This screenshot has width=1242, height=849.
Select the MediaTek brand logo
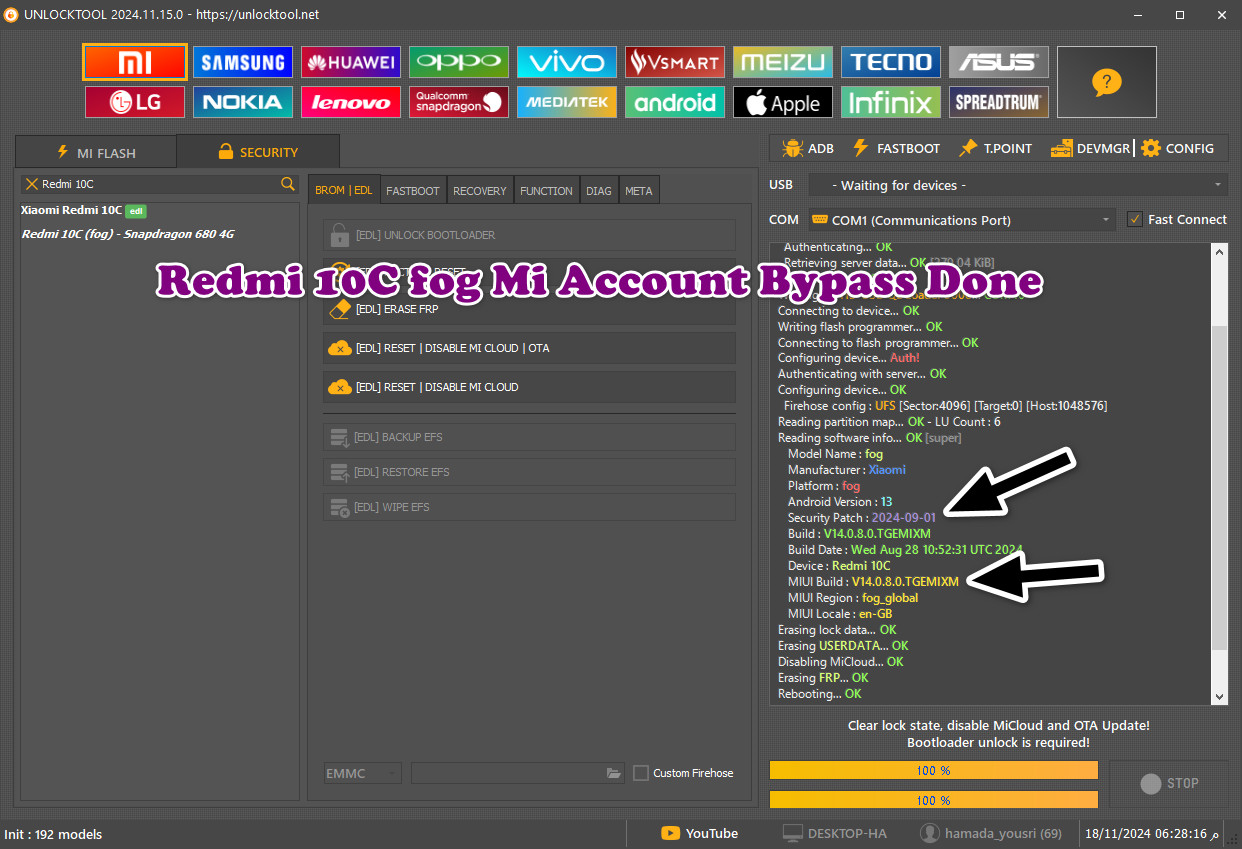(567, 102)
